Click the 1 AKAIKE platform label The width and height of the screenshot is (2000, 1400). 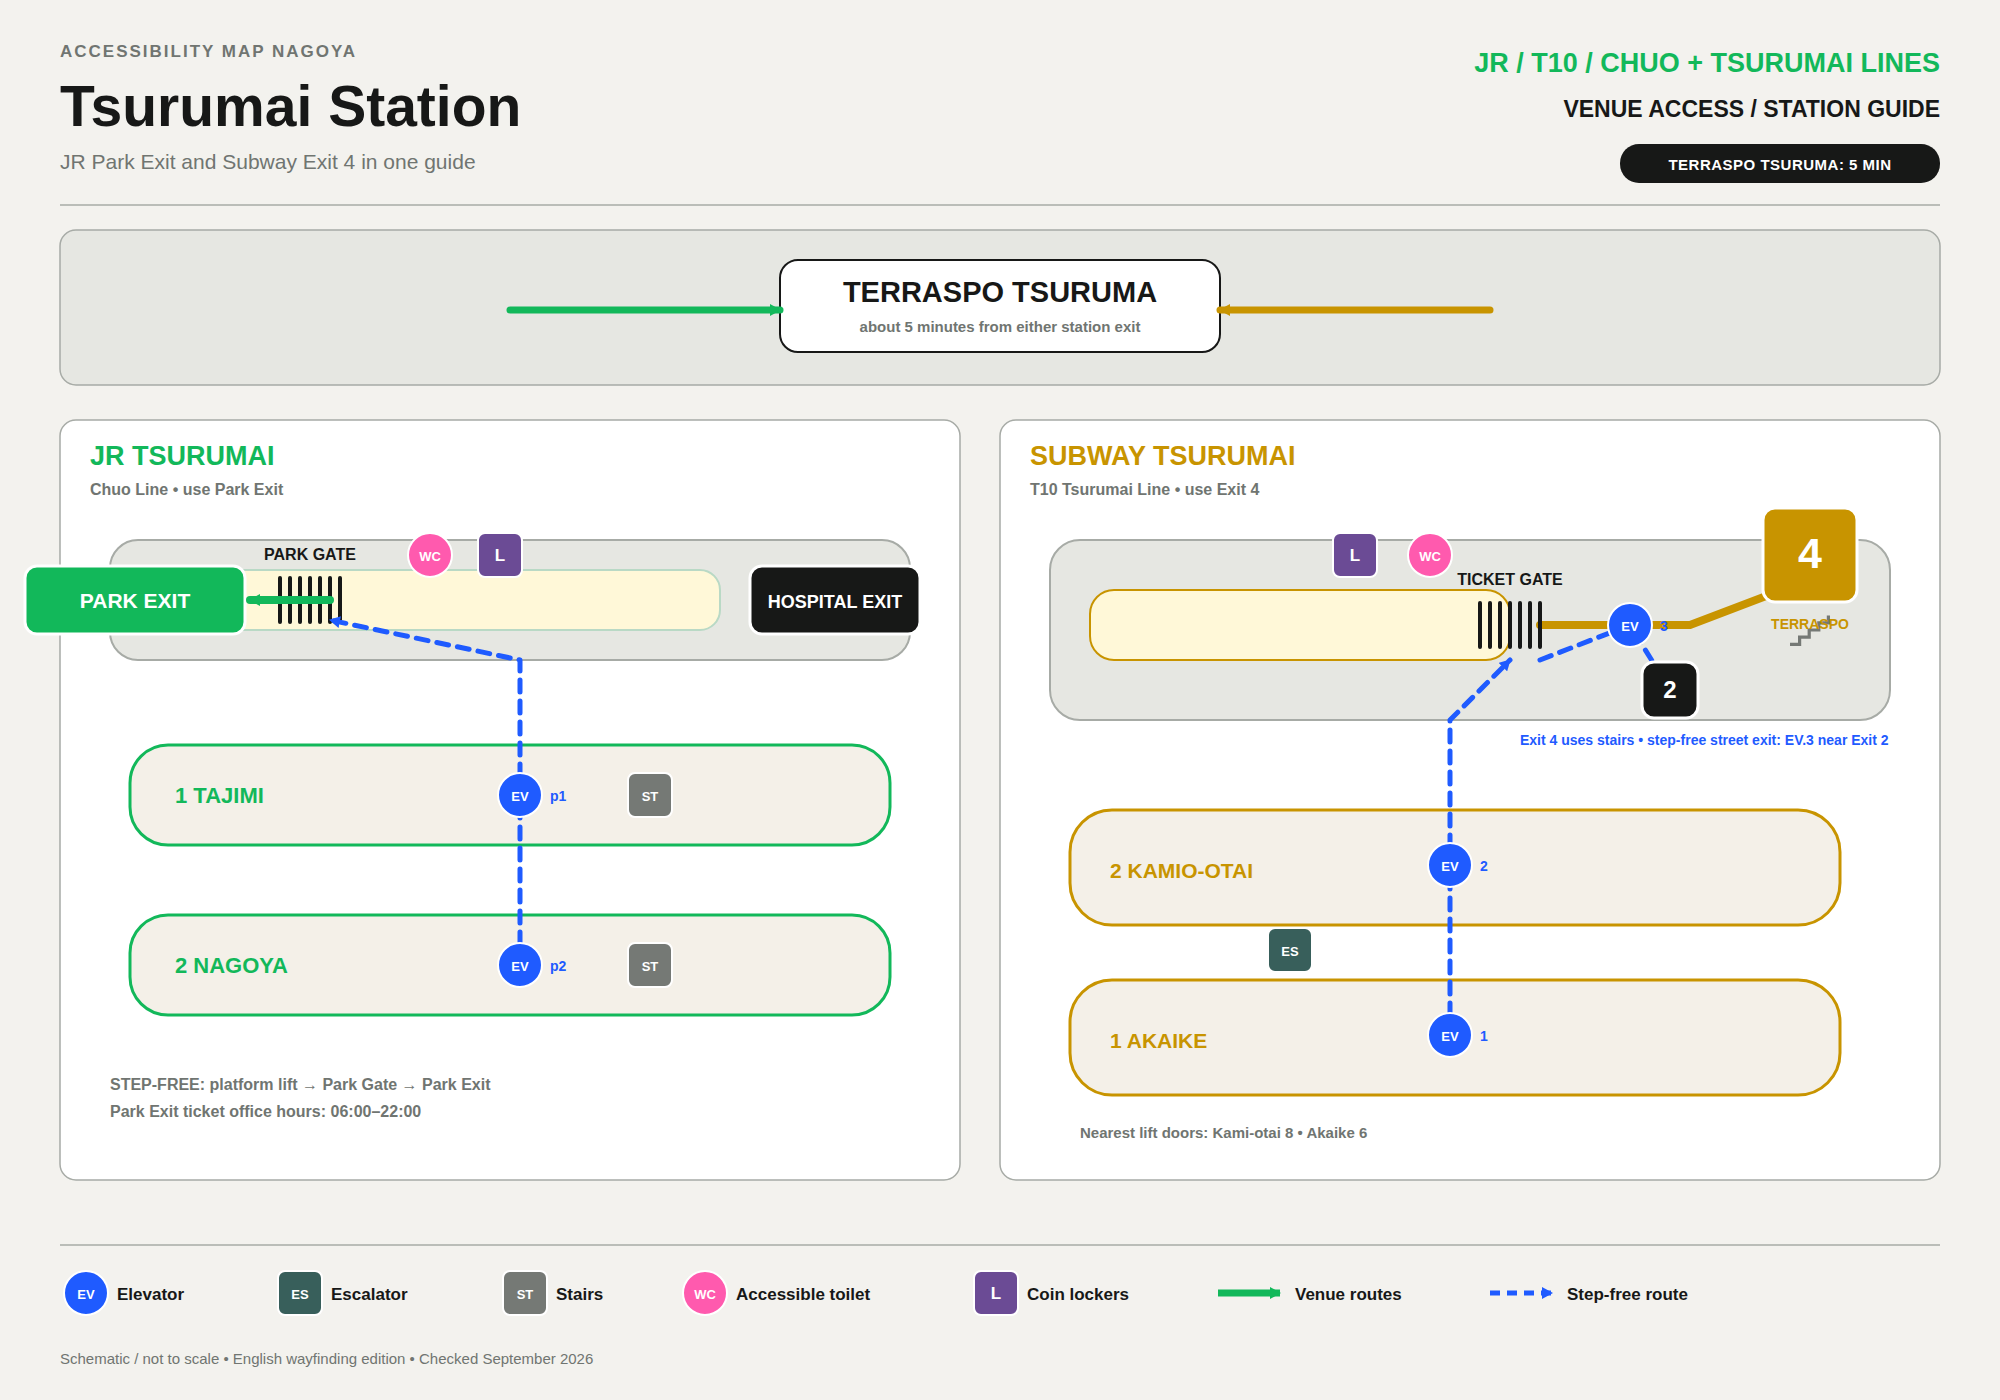point(1158,1041)
